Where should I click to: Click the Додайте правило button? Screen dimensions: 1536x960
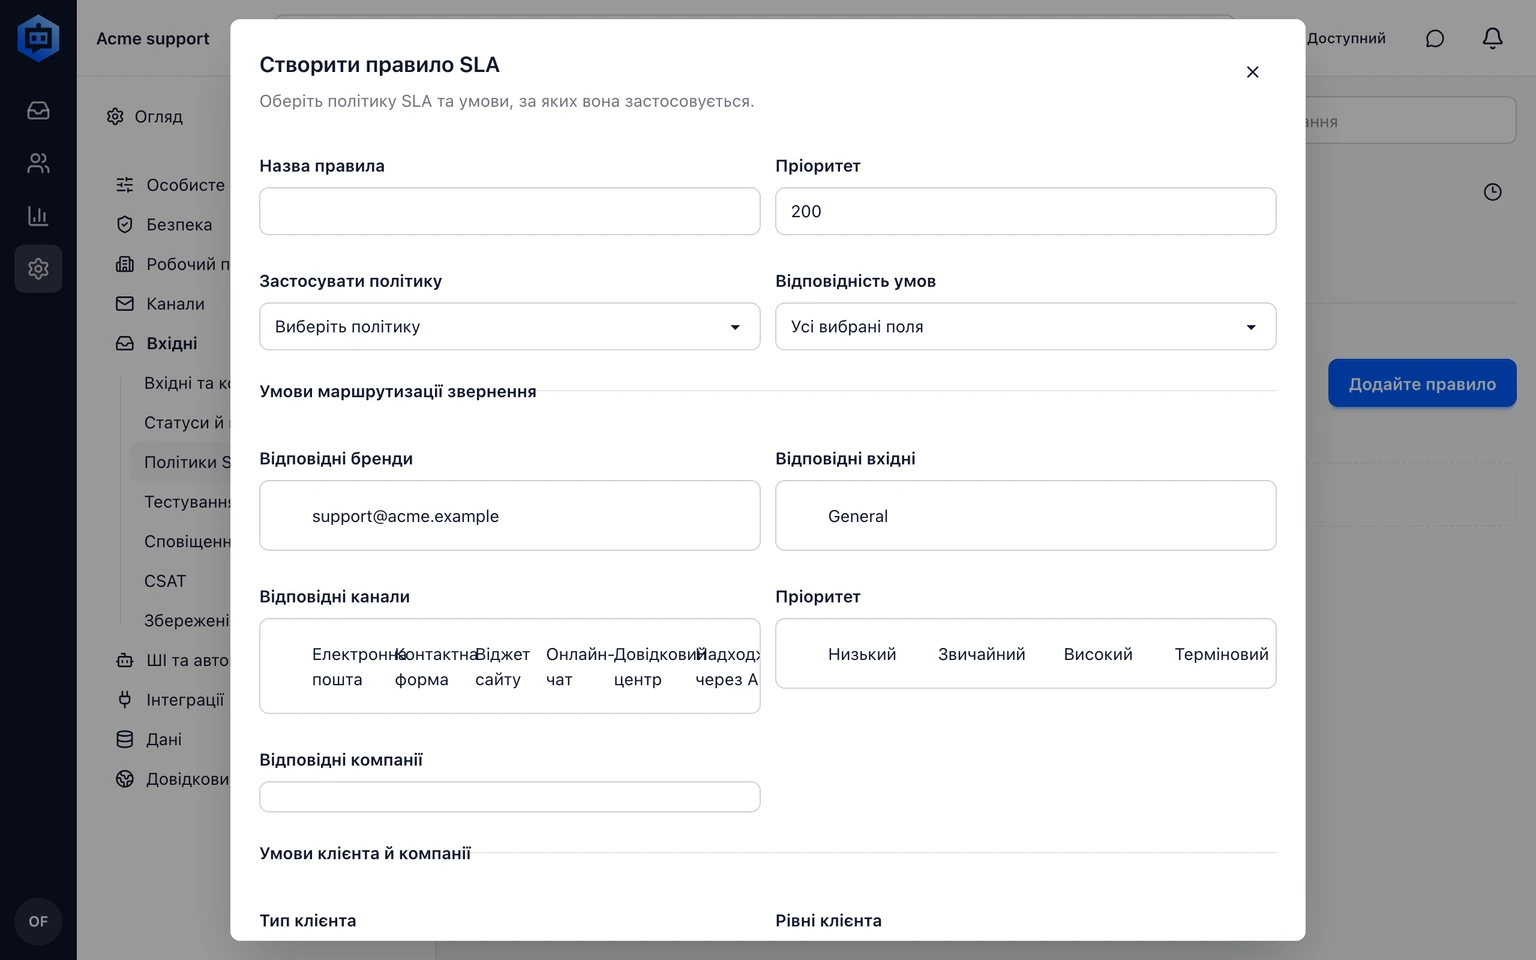(x=1422, y=384)
